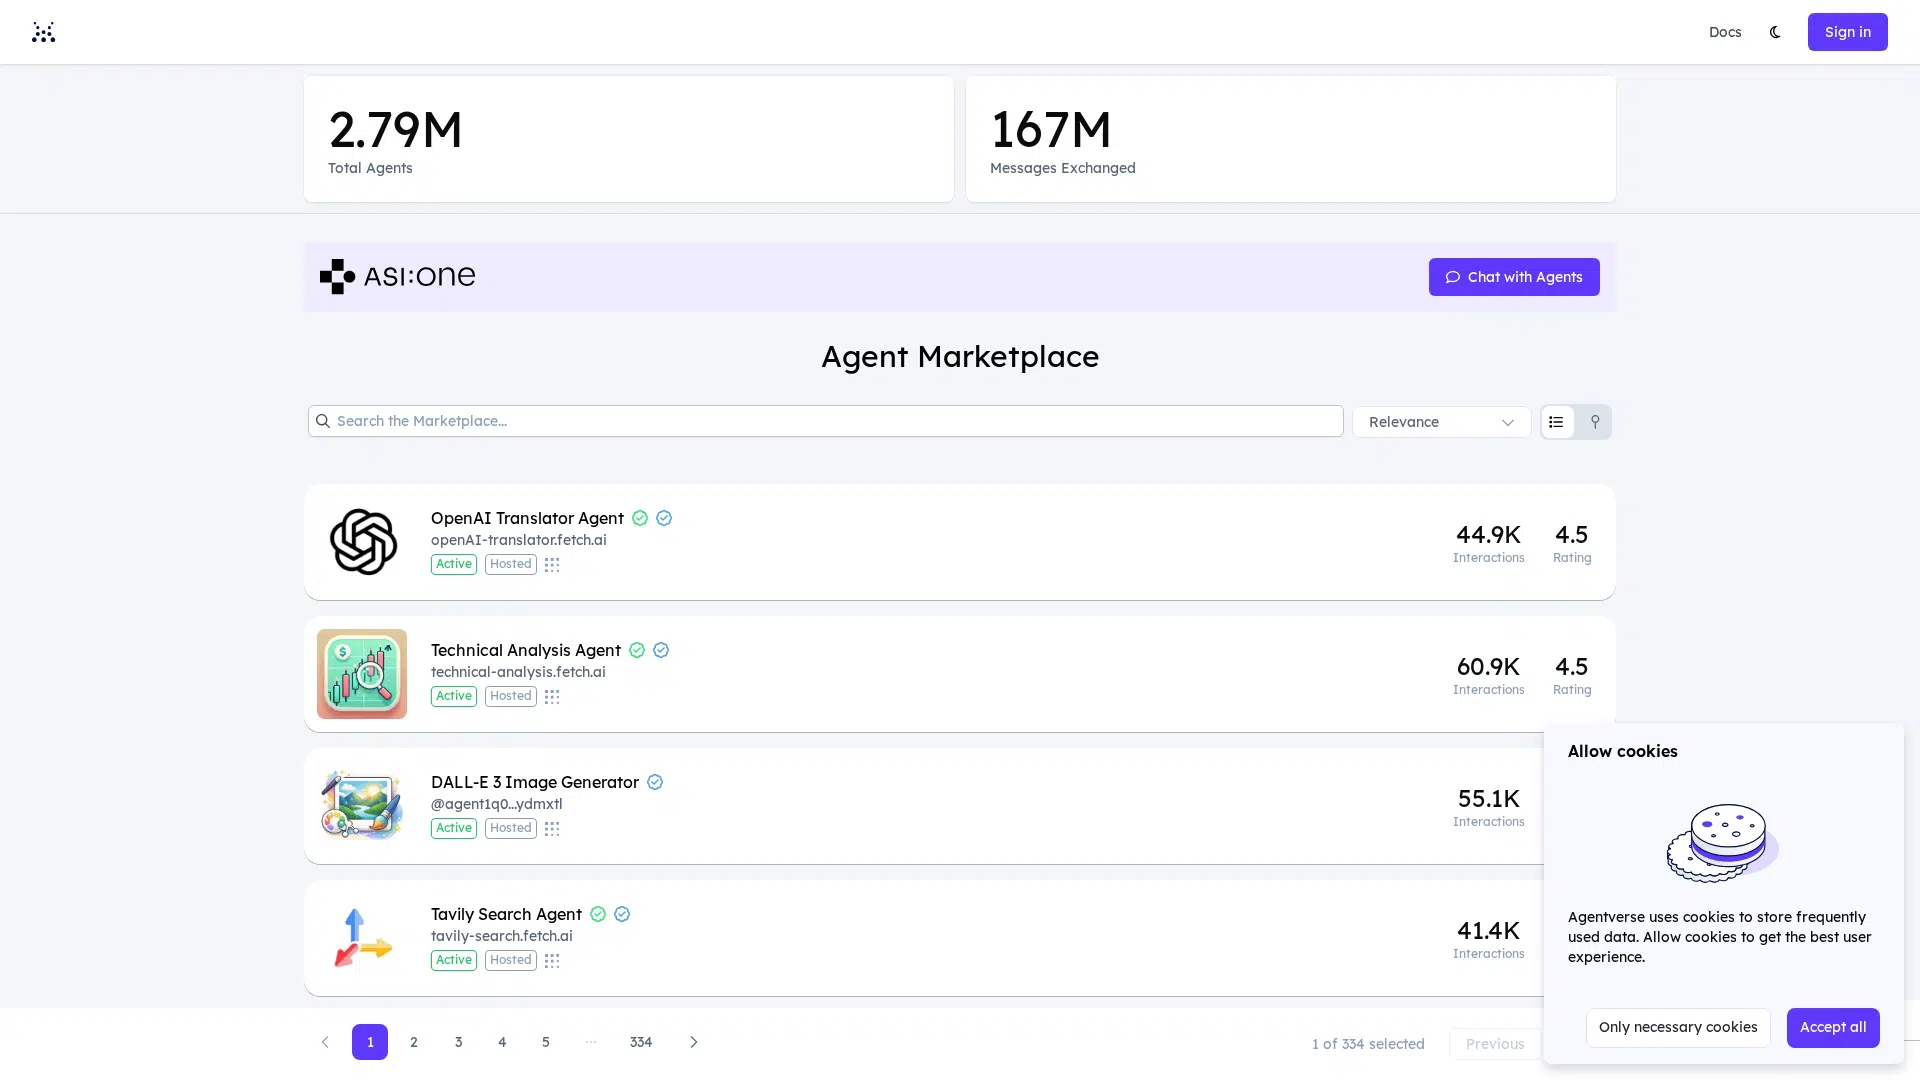Image resolution: width=1920 pixels, height=1080 pixels.
Task: Click verified badge next to DALL-E 3 Image Generator
Action: click(655, 782)
